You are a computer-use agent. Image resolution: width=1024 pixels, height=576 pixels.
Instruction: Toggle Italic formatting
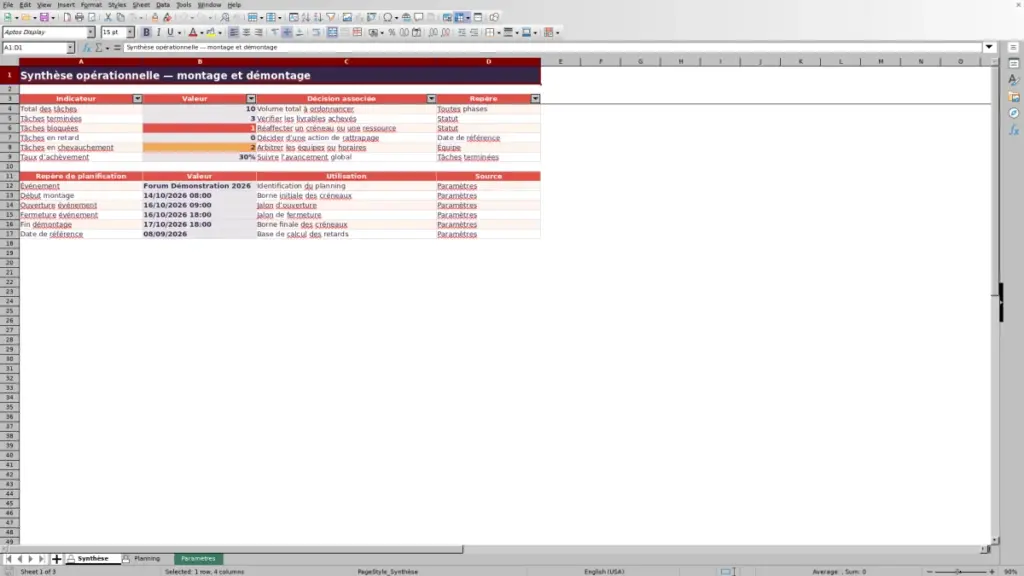tap(158, 33)
